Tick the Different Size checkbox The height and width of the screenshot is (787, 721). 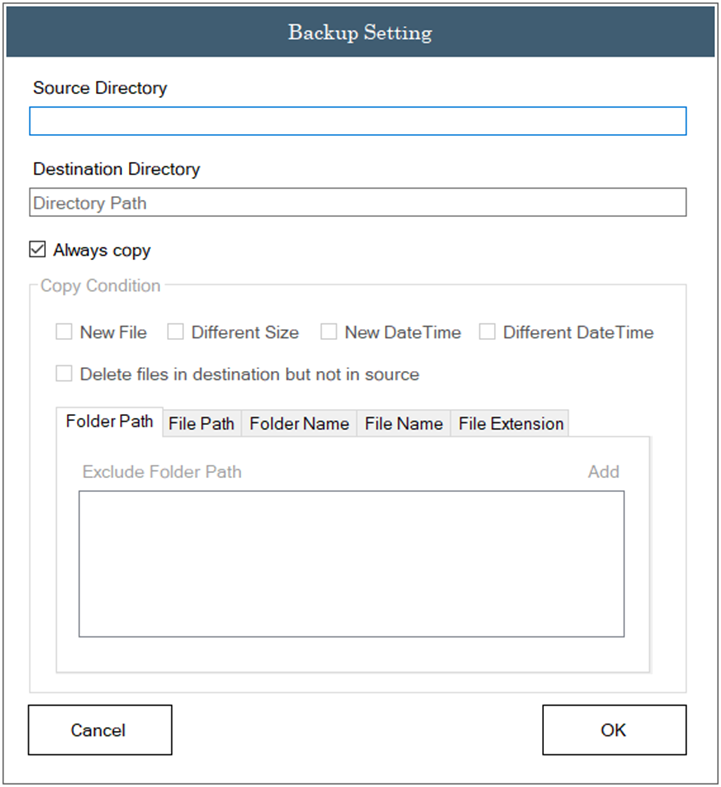[x=175, y=332]
